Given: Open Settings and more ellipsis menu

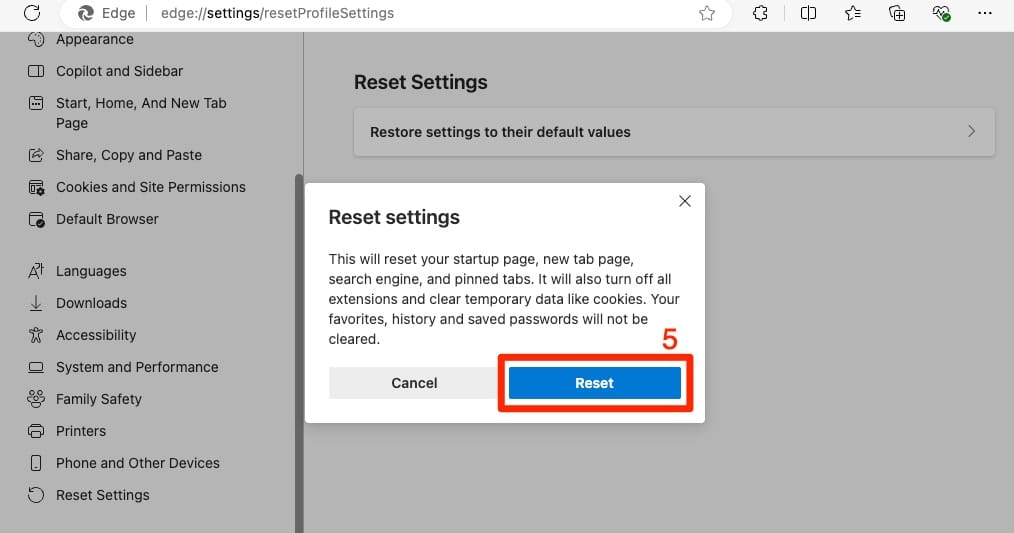Looking at the screenshot, I should [x=985, y=13].
